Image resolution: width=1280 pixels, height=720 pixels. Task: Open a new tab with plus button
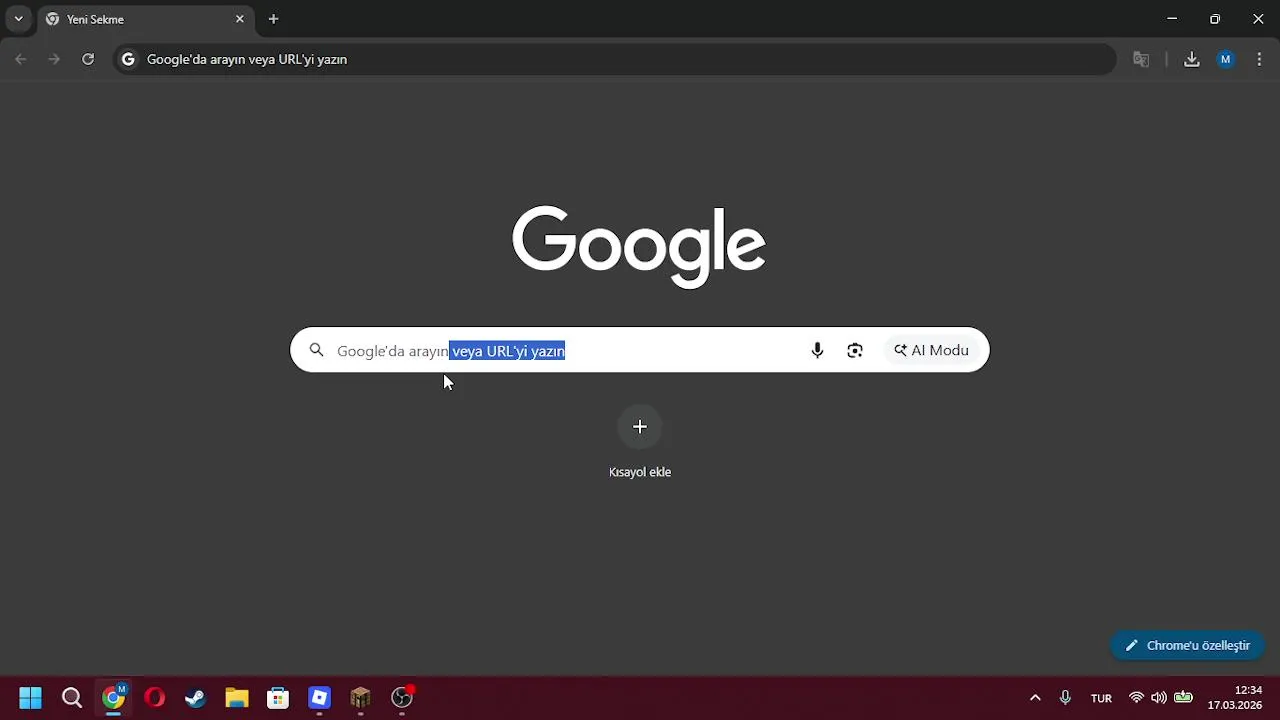(273, 19)
